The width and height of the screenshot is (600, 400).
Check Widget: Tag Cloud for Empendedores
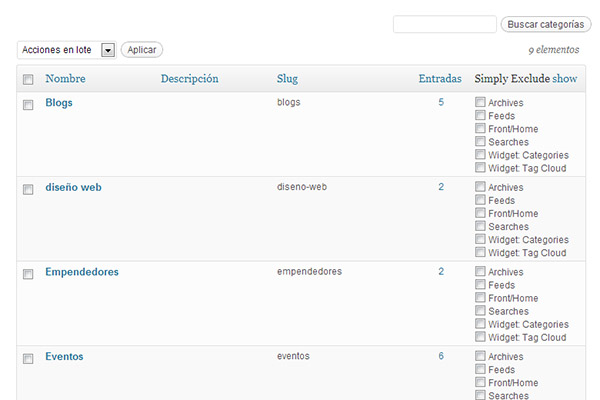click(480, 336)
